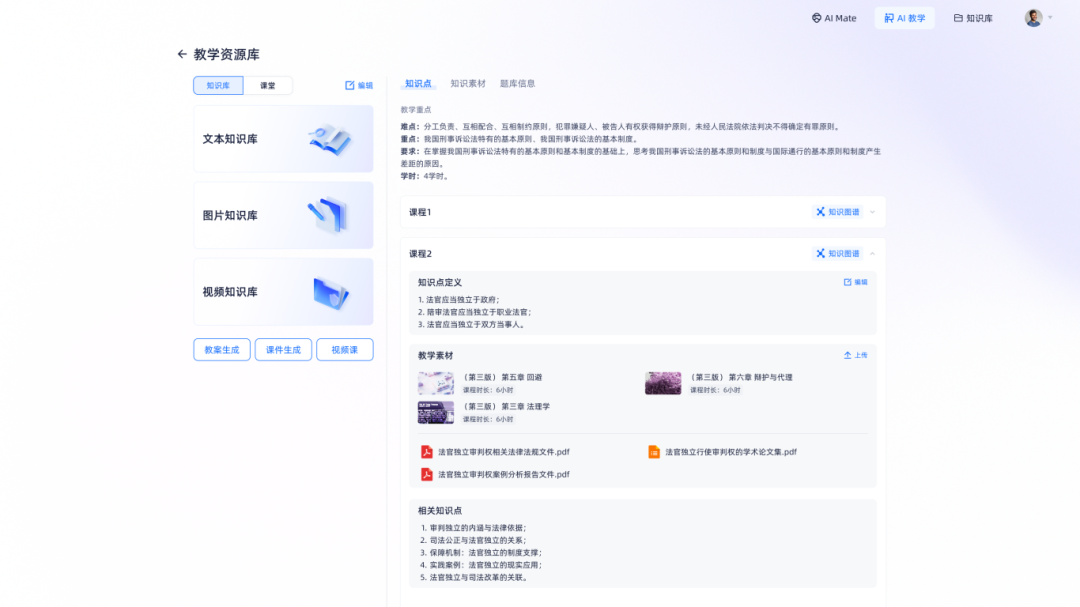Screen dimensions: 1080x607
Task: Switch to the 课堂 segment
Action: 268,85
